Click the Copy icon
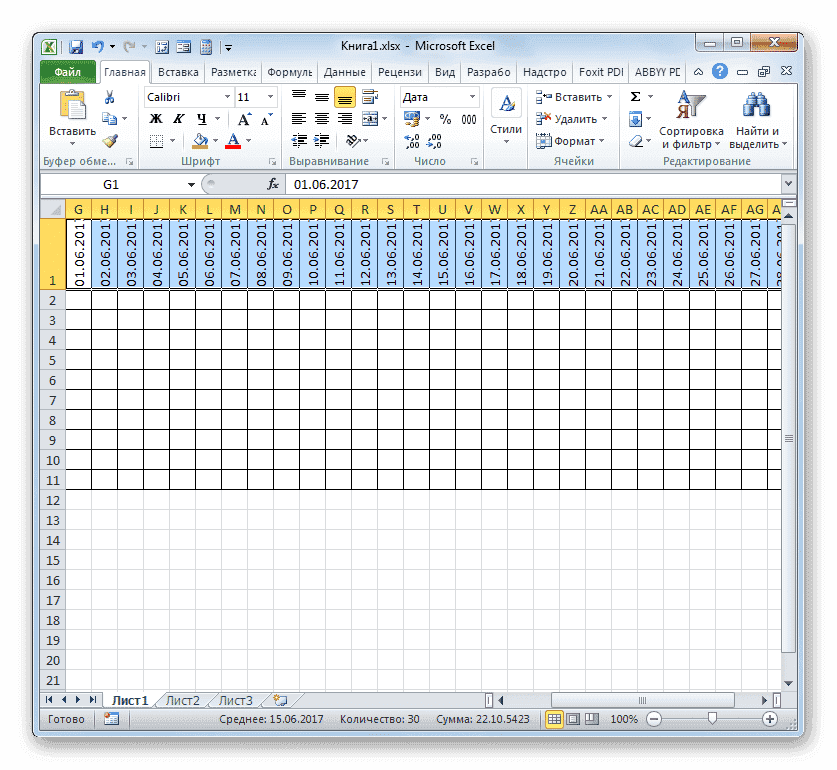The width and height of the screenshot is (837, 770). click(x=108, y=118)
